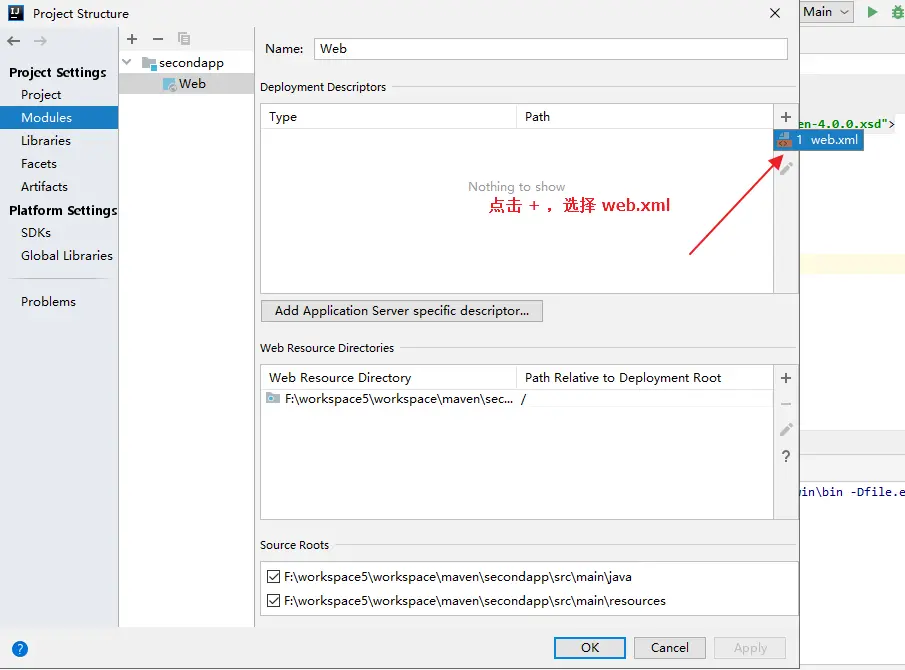Image resolution: width=905 pixels, height=670 pixels.
Task: Open the Project settings page
Action: (x=41, y=95)
